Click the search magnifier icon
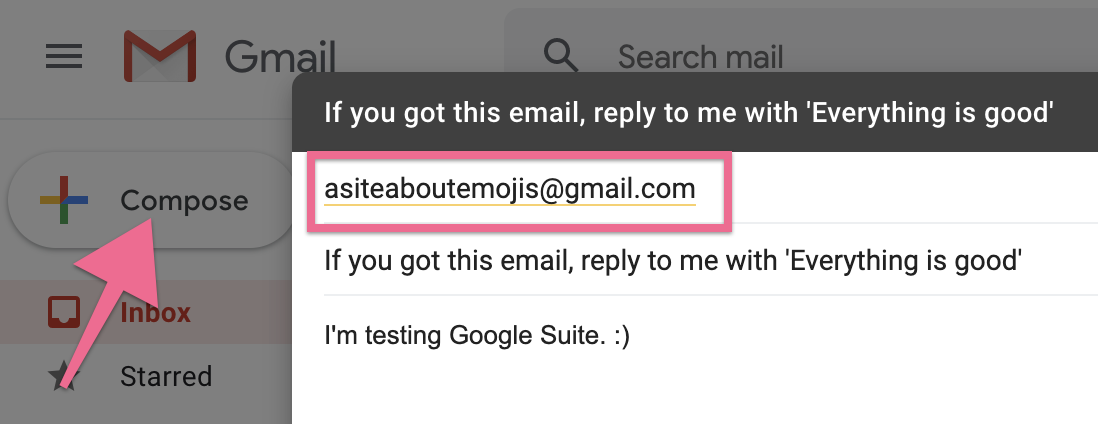This screenshot has height=424, width=1098. 560,55
